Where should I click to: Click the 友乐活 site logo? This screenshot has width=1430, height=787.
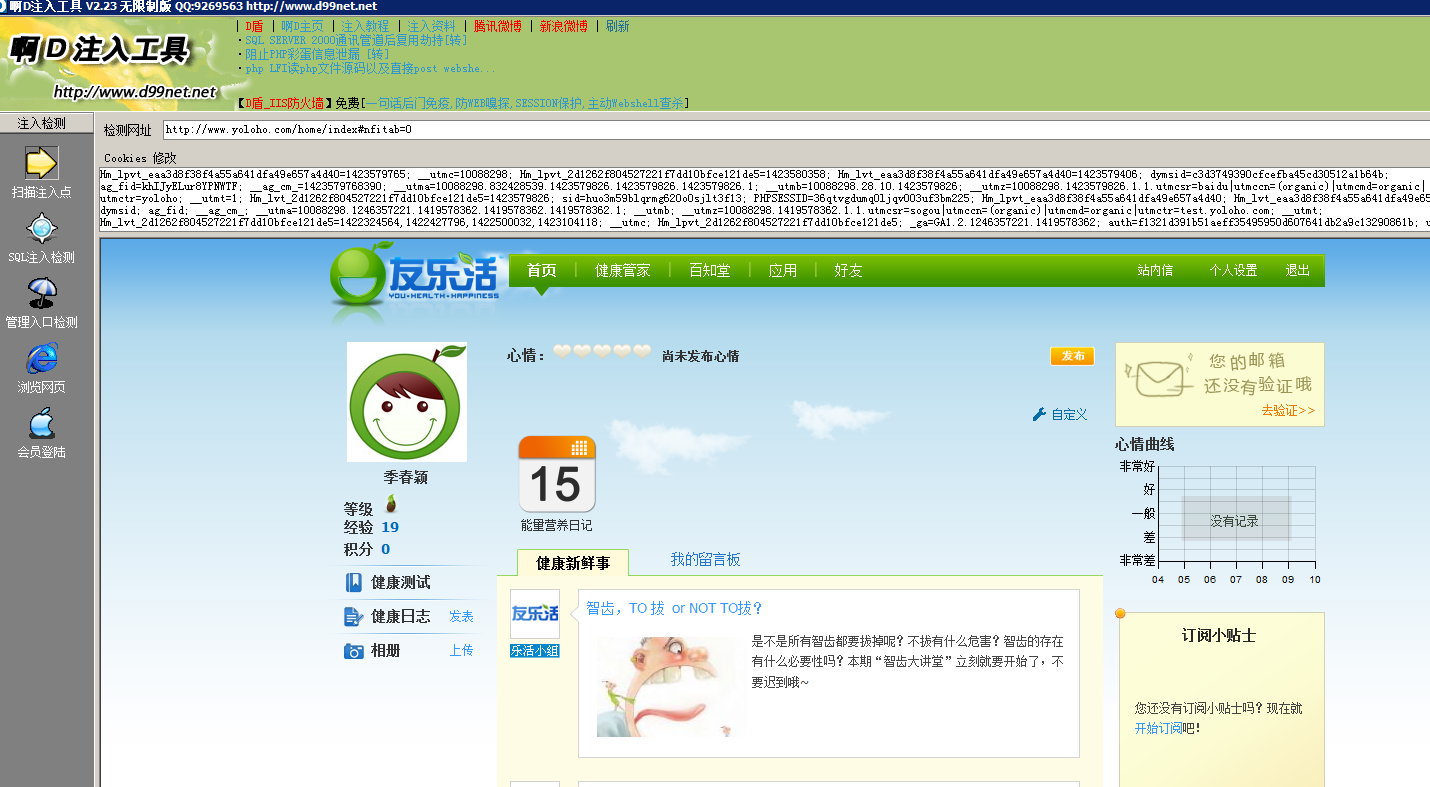pos(415,276)
